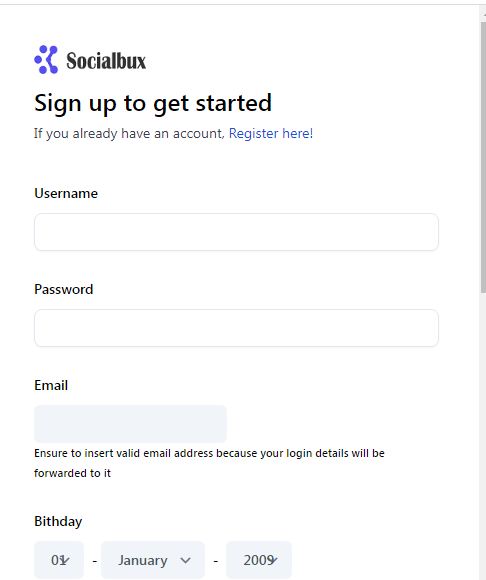Click the vertical scrollbar thumb

(x=483, y=157)
